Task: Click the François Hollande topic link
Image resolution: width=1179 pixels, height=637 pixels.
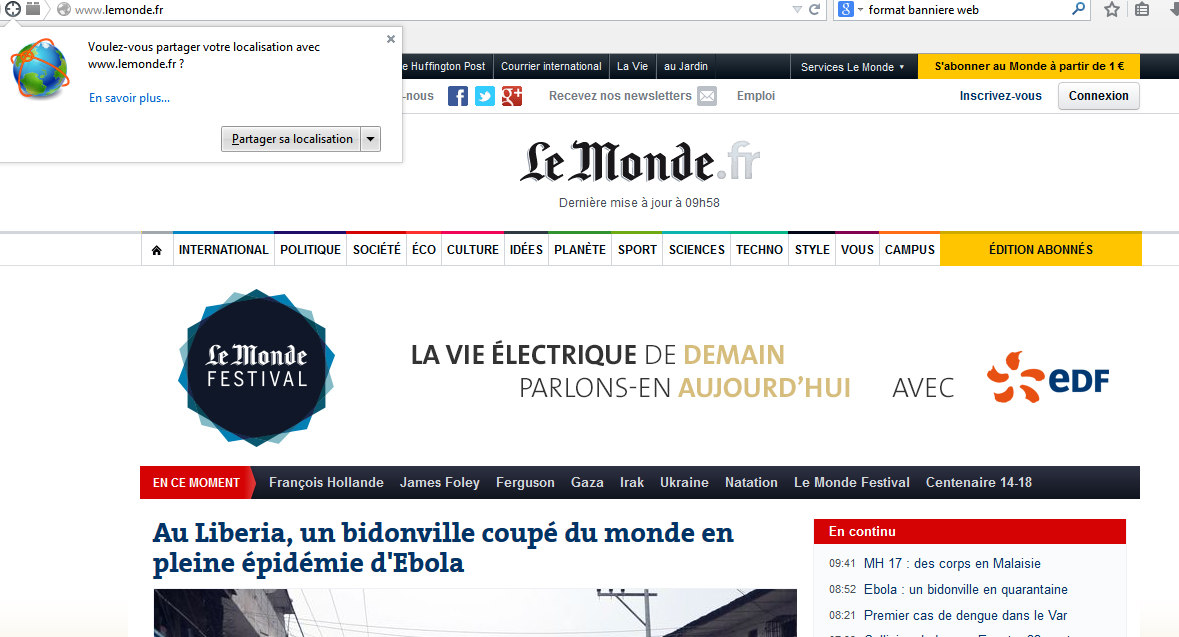Action: (326, 483)
